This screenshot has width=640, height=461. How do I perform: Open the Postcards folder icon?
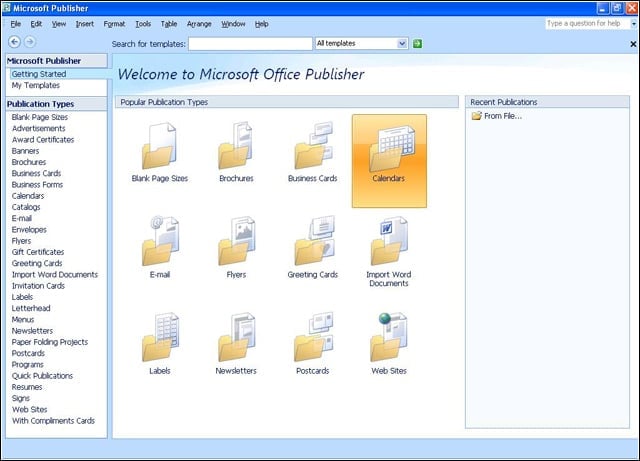tap(313, 337)
